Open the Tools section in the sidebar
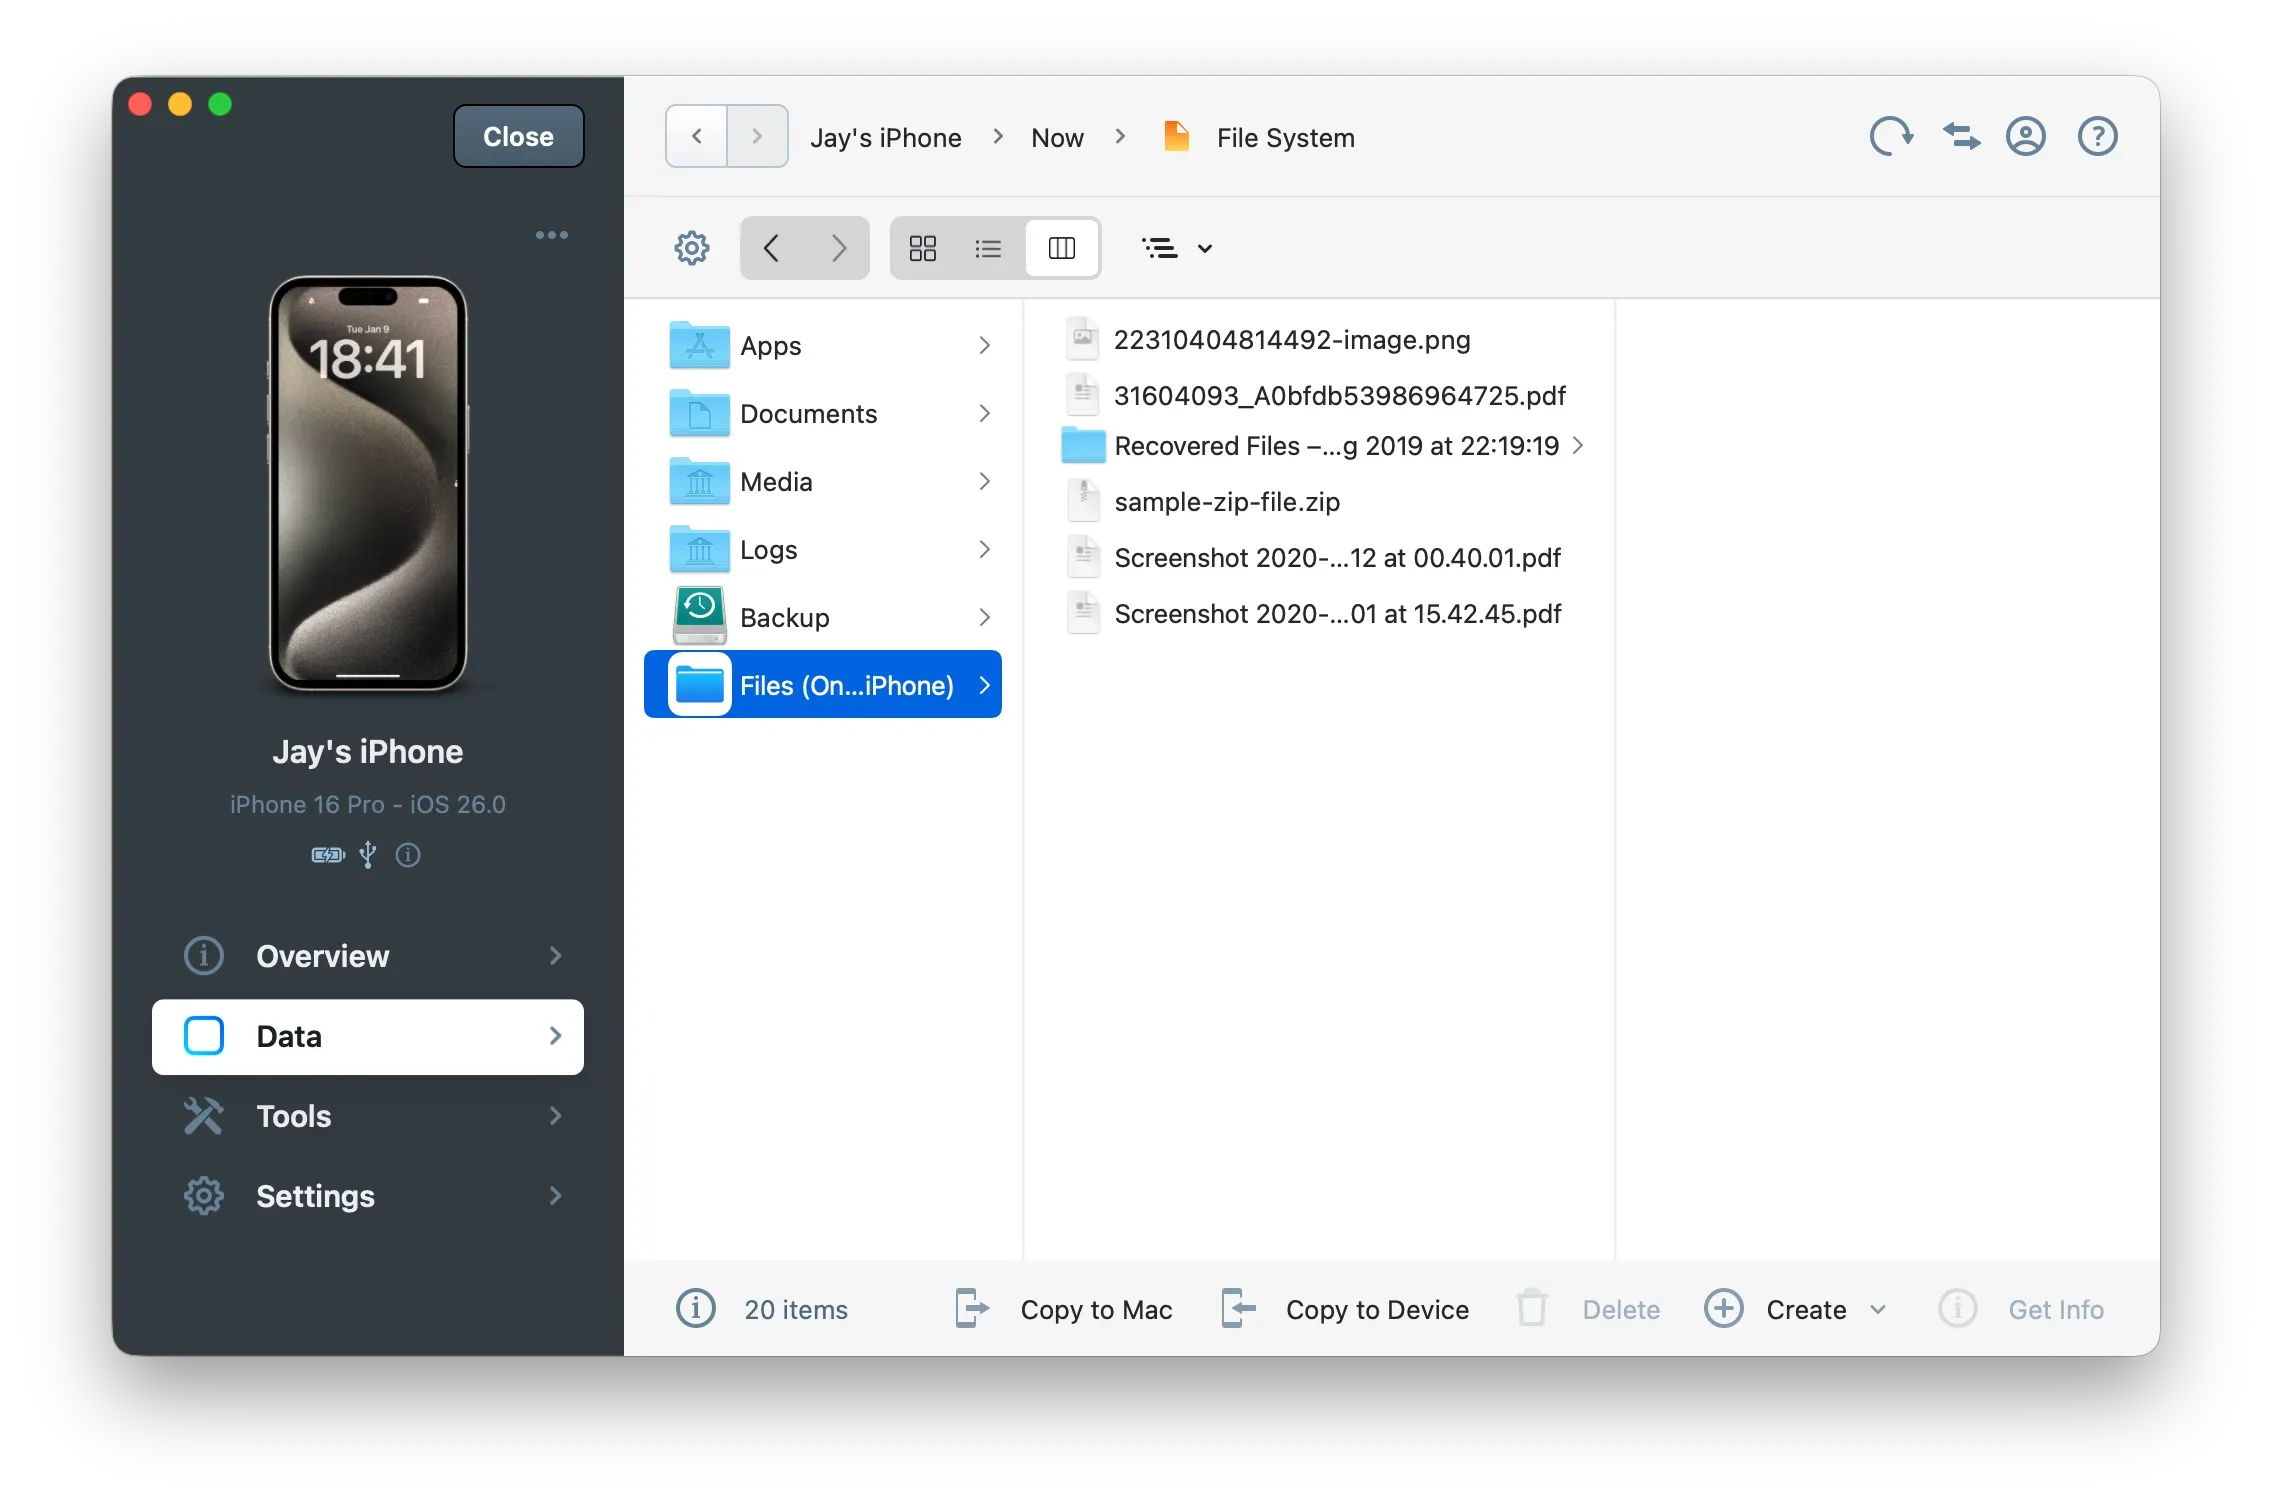This screenshot has height=1504, width=2272. (x=368, y=1116)
